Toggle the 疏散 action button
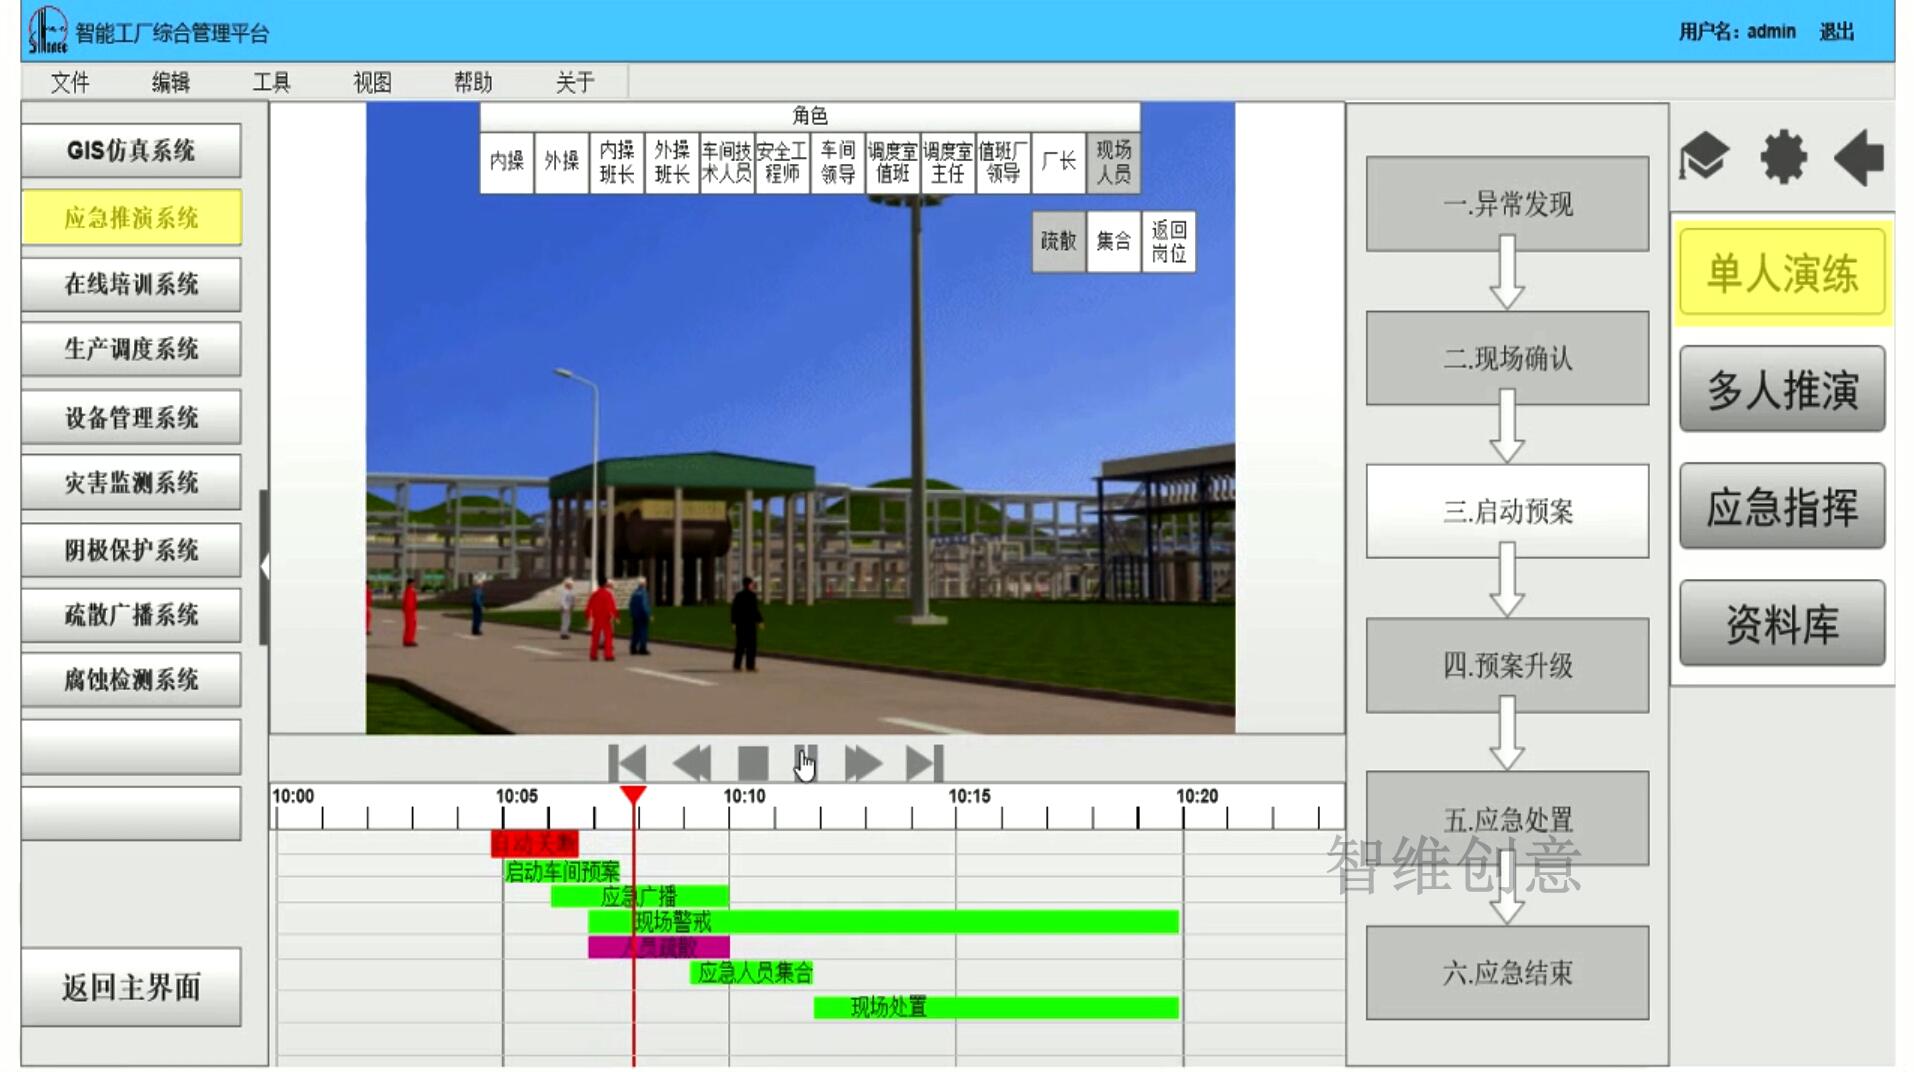Viewport: 1914px width, 1072px height. point(1058,241)
